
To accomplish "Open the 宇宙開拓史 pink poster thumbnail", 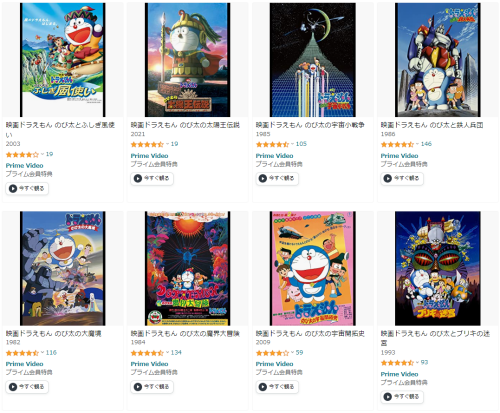I will [x=312, y=268].
